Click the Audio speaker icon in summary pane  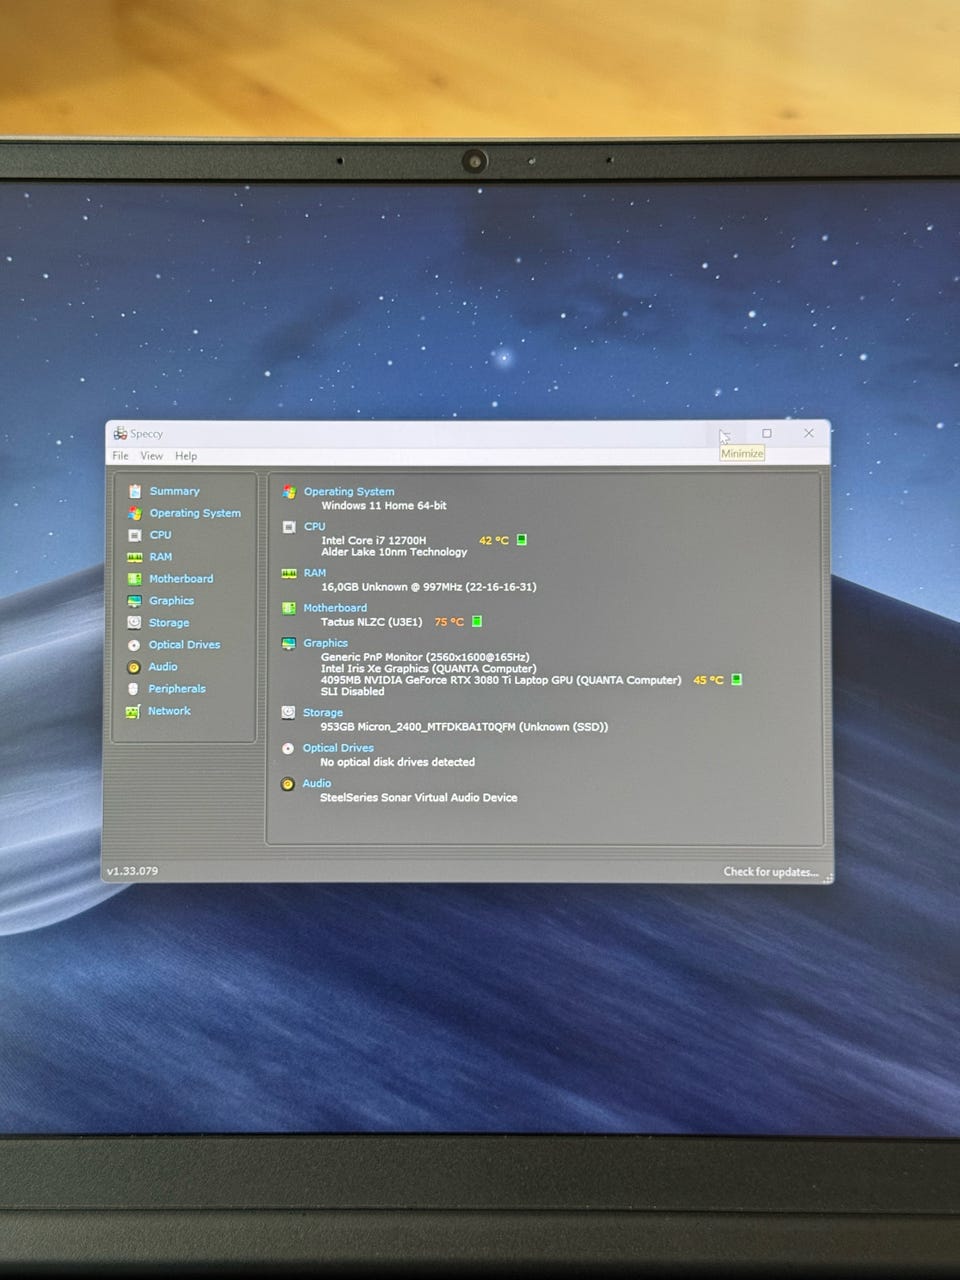point(288,784)
